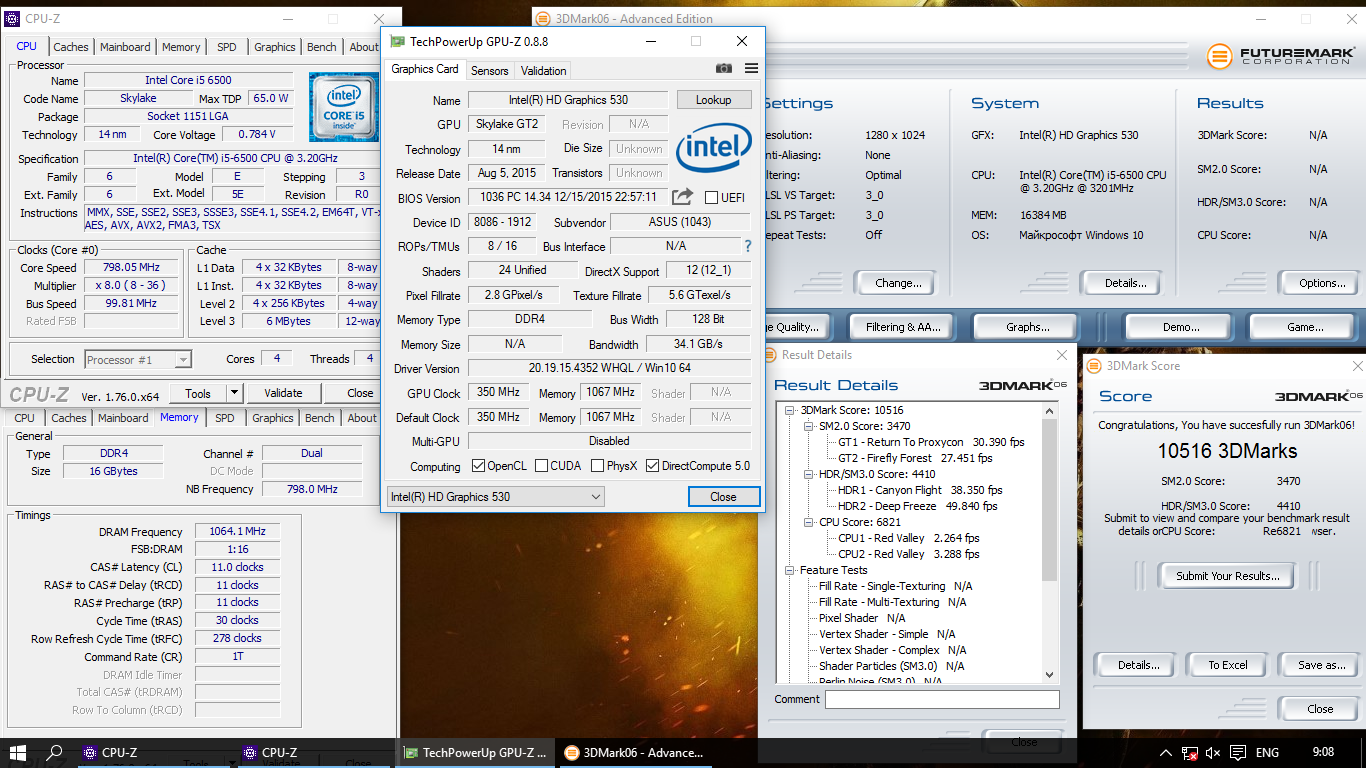Switch to the GPU-Z Sensors tab

click(x=490, y=70)
